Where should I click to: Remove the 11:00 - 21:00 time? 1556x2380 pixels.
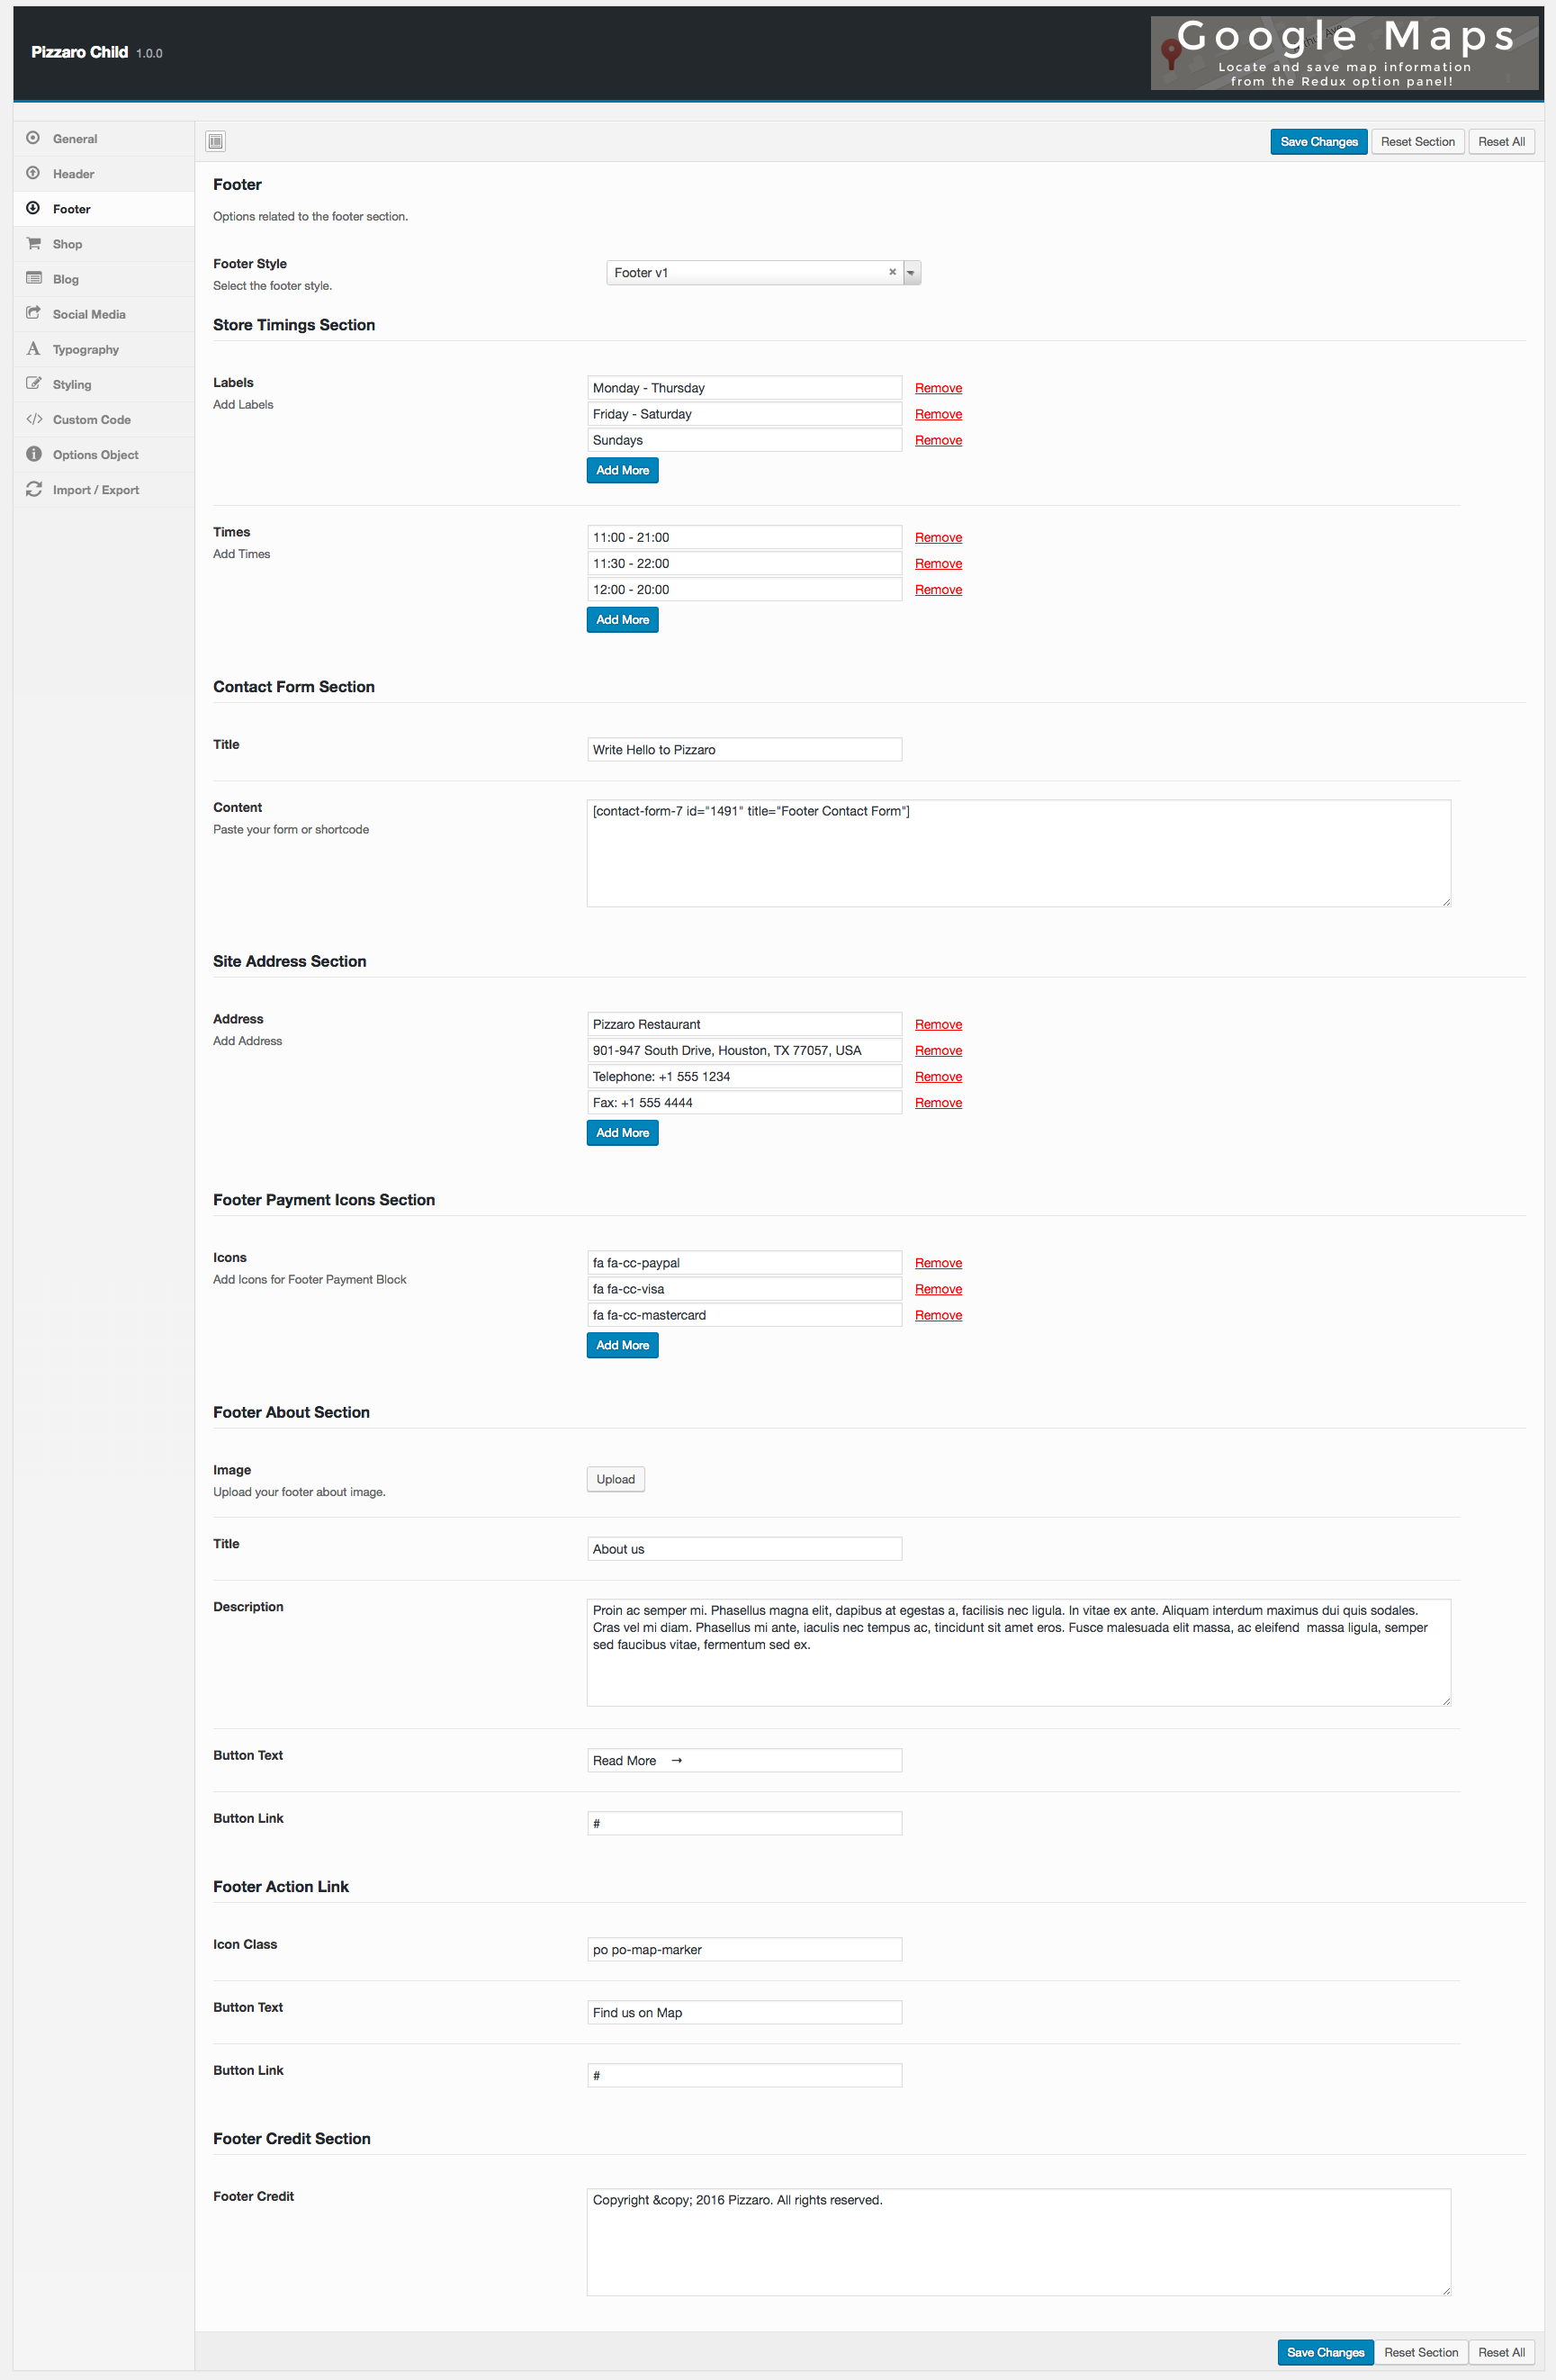coord(938,537)
